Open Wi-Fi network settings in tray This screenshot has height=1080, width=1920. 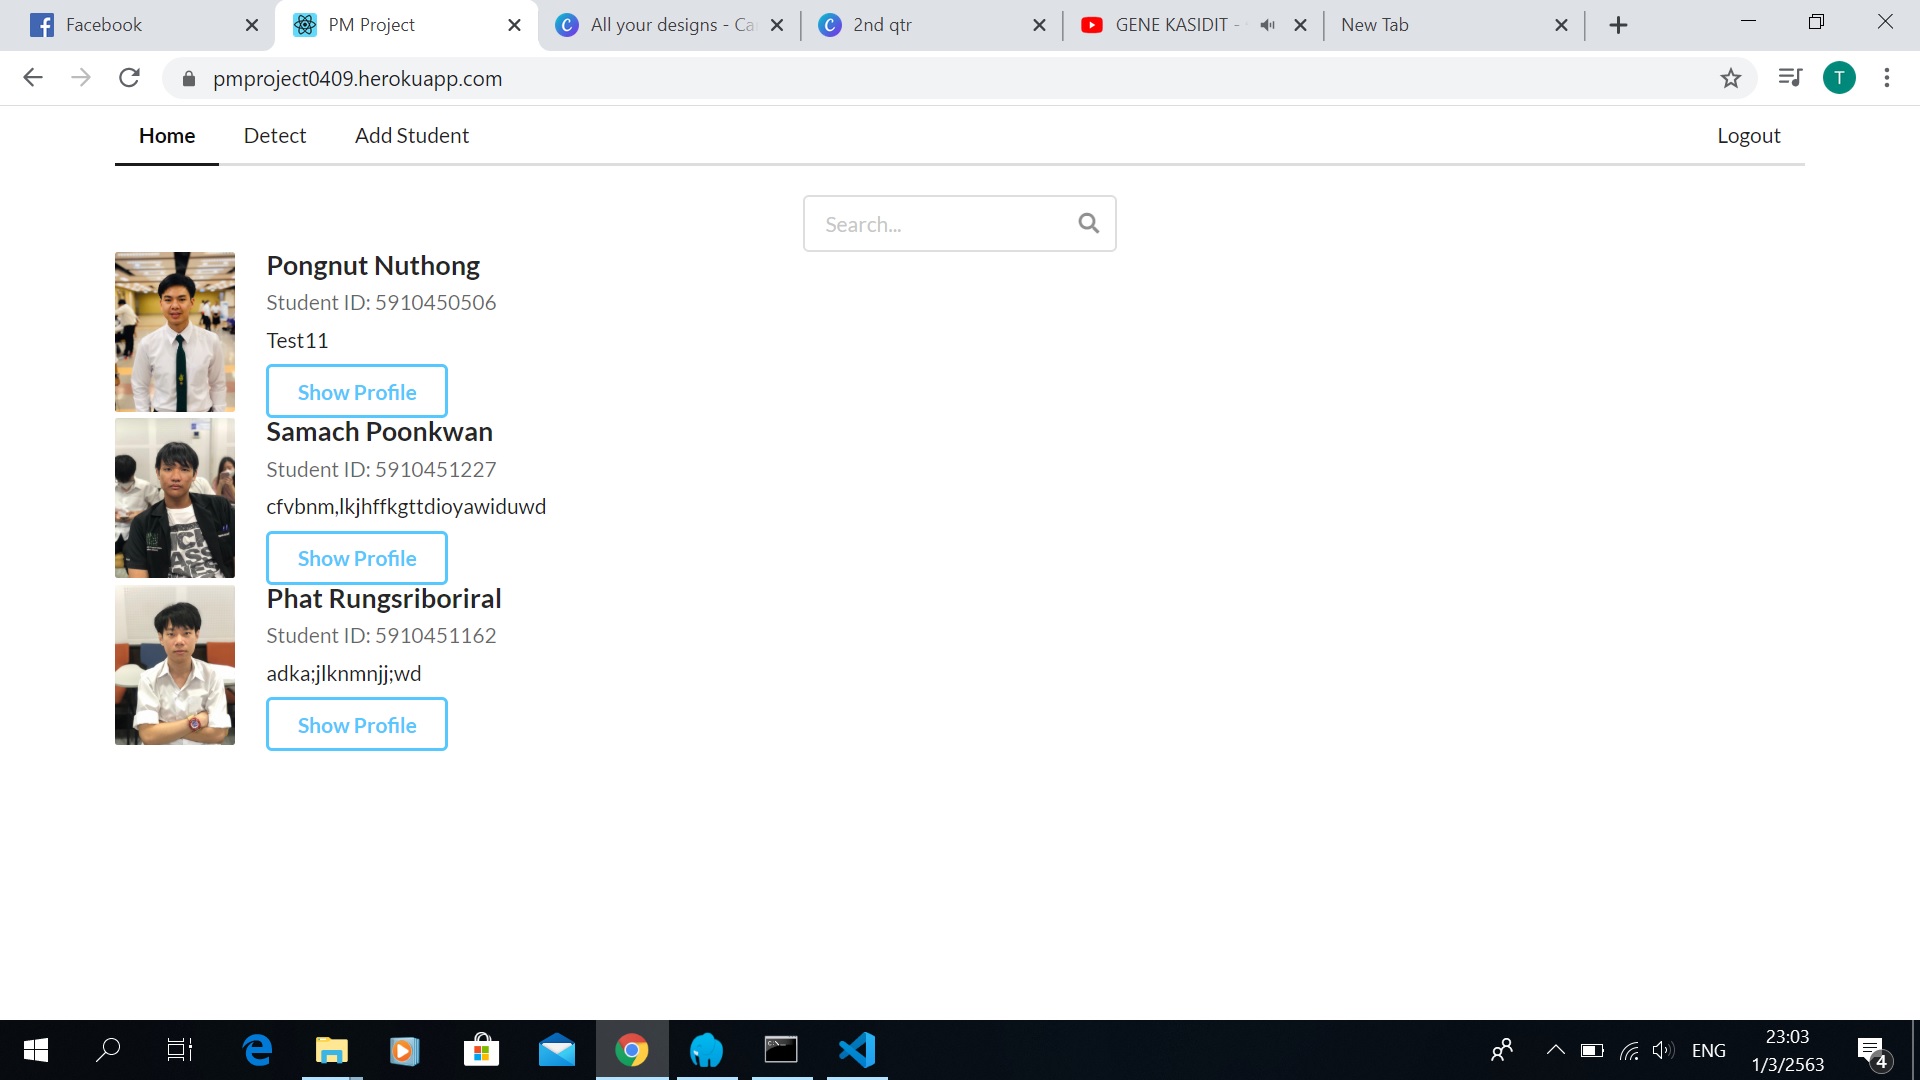(1629, 1050)
